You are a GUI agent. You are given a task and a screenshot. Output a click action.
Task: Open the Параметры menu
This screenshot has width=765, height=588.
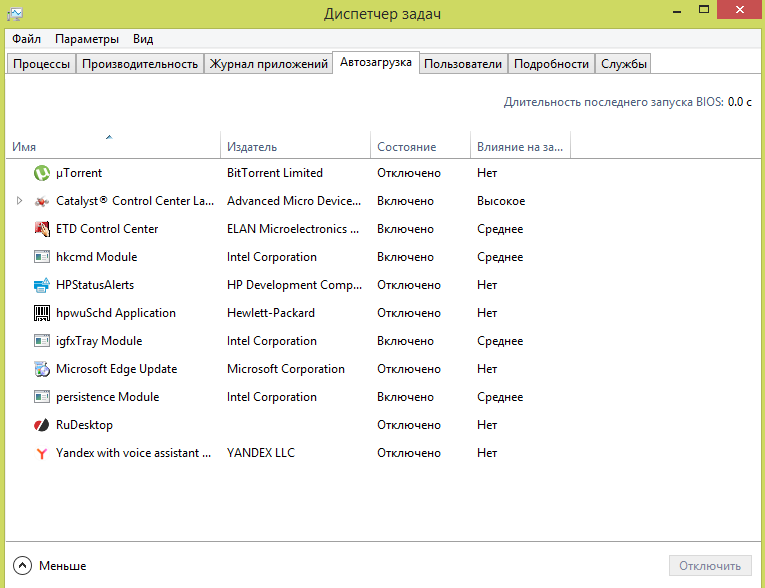coord(87,39)
